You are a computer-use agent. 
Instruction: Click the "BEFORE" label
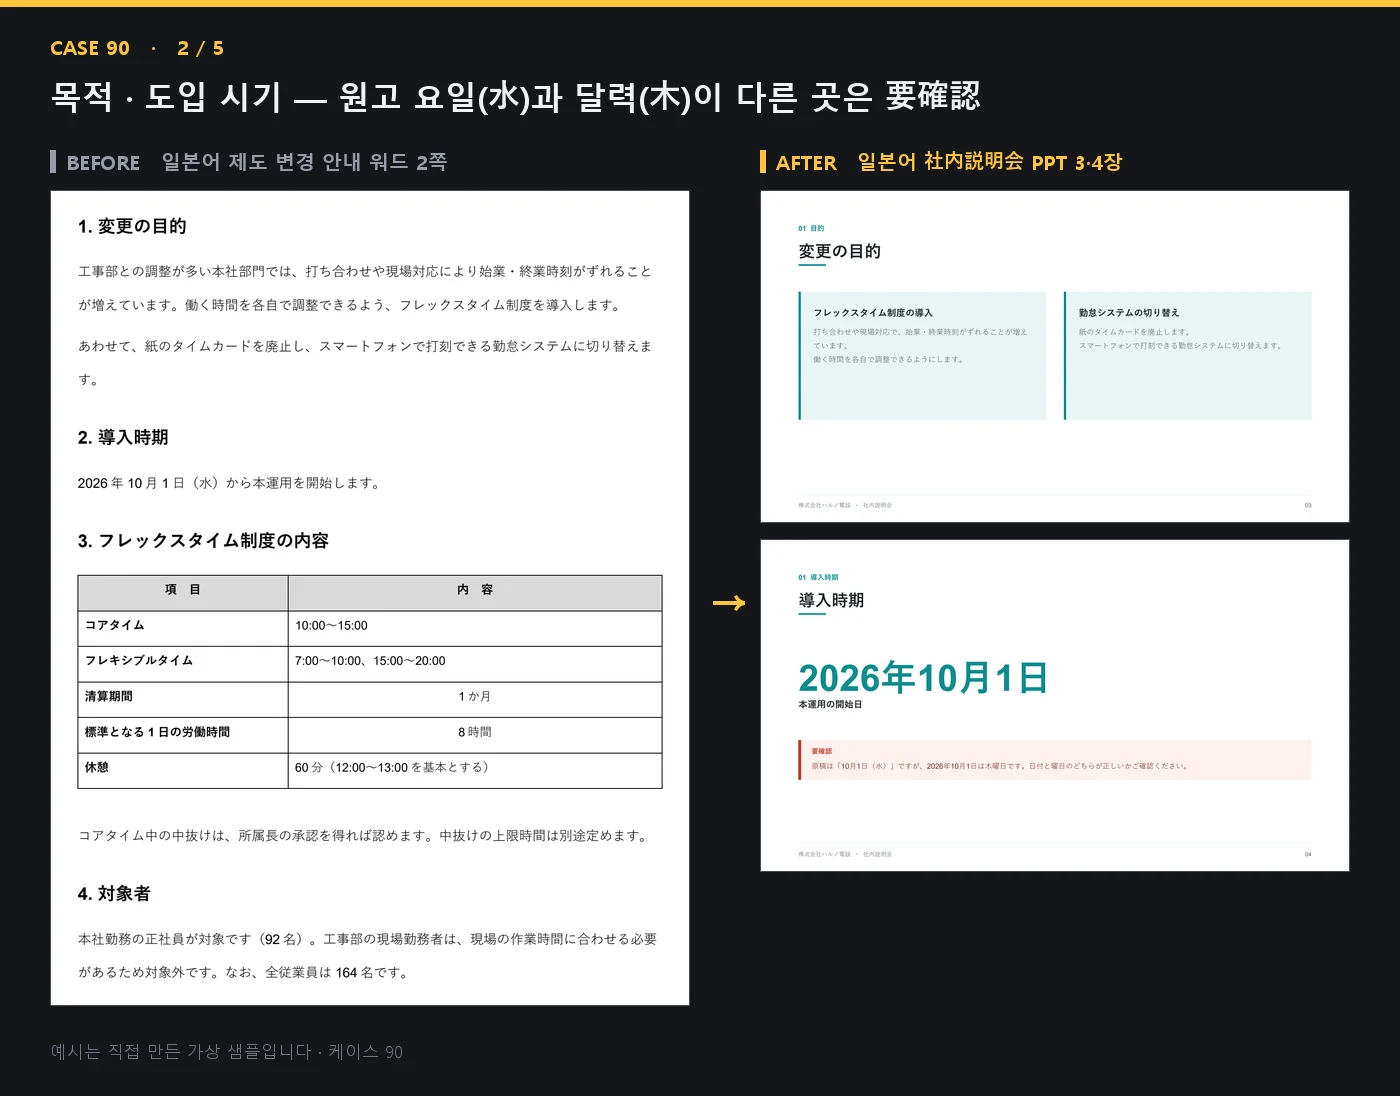coord(103,162)
